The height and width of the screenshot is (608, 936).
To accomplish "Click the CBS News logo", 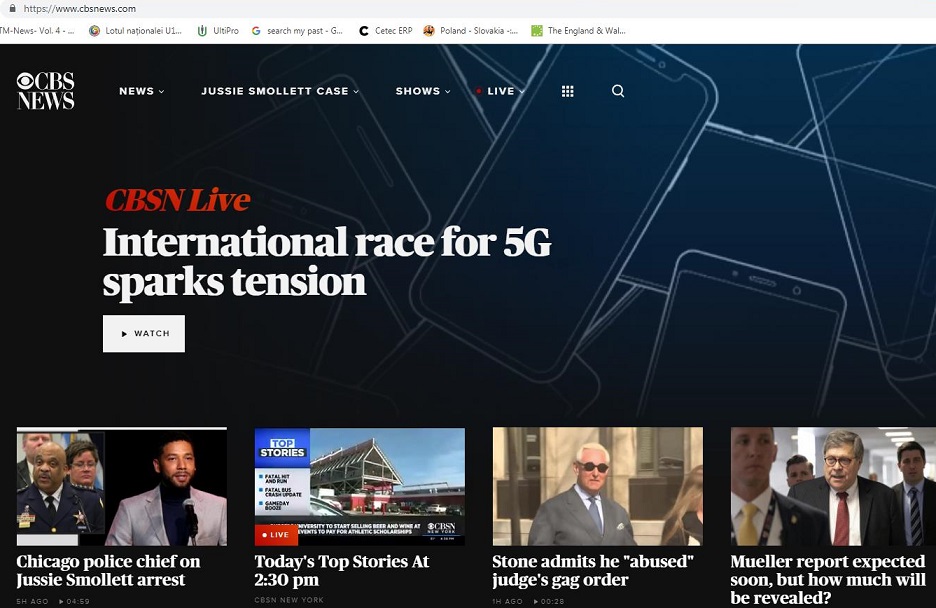I will coord(45,91).
